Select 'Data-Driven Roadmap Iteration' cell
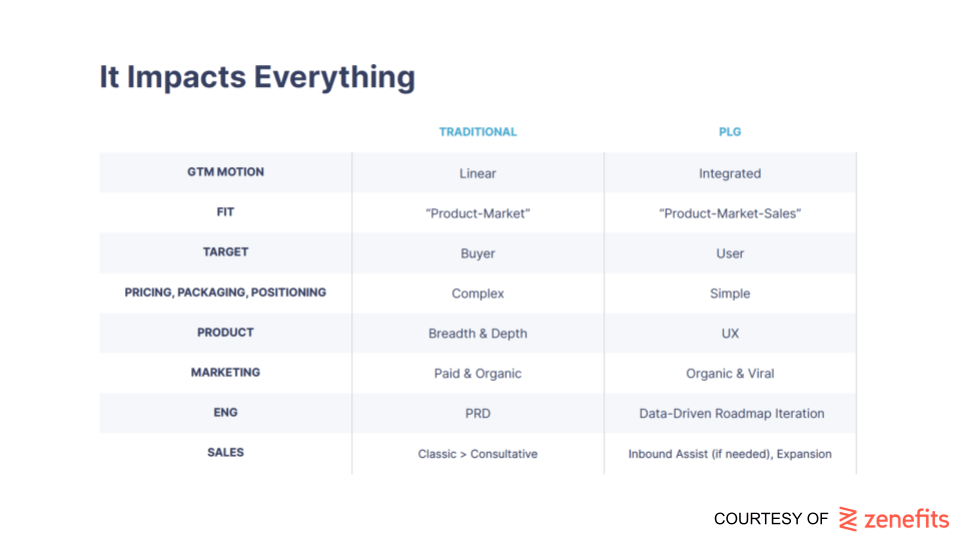Image resolution: width=960 pixels, height=540 pixels. (x=732, y=414)
